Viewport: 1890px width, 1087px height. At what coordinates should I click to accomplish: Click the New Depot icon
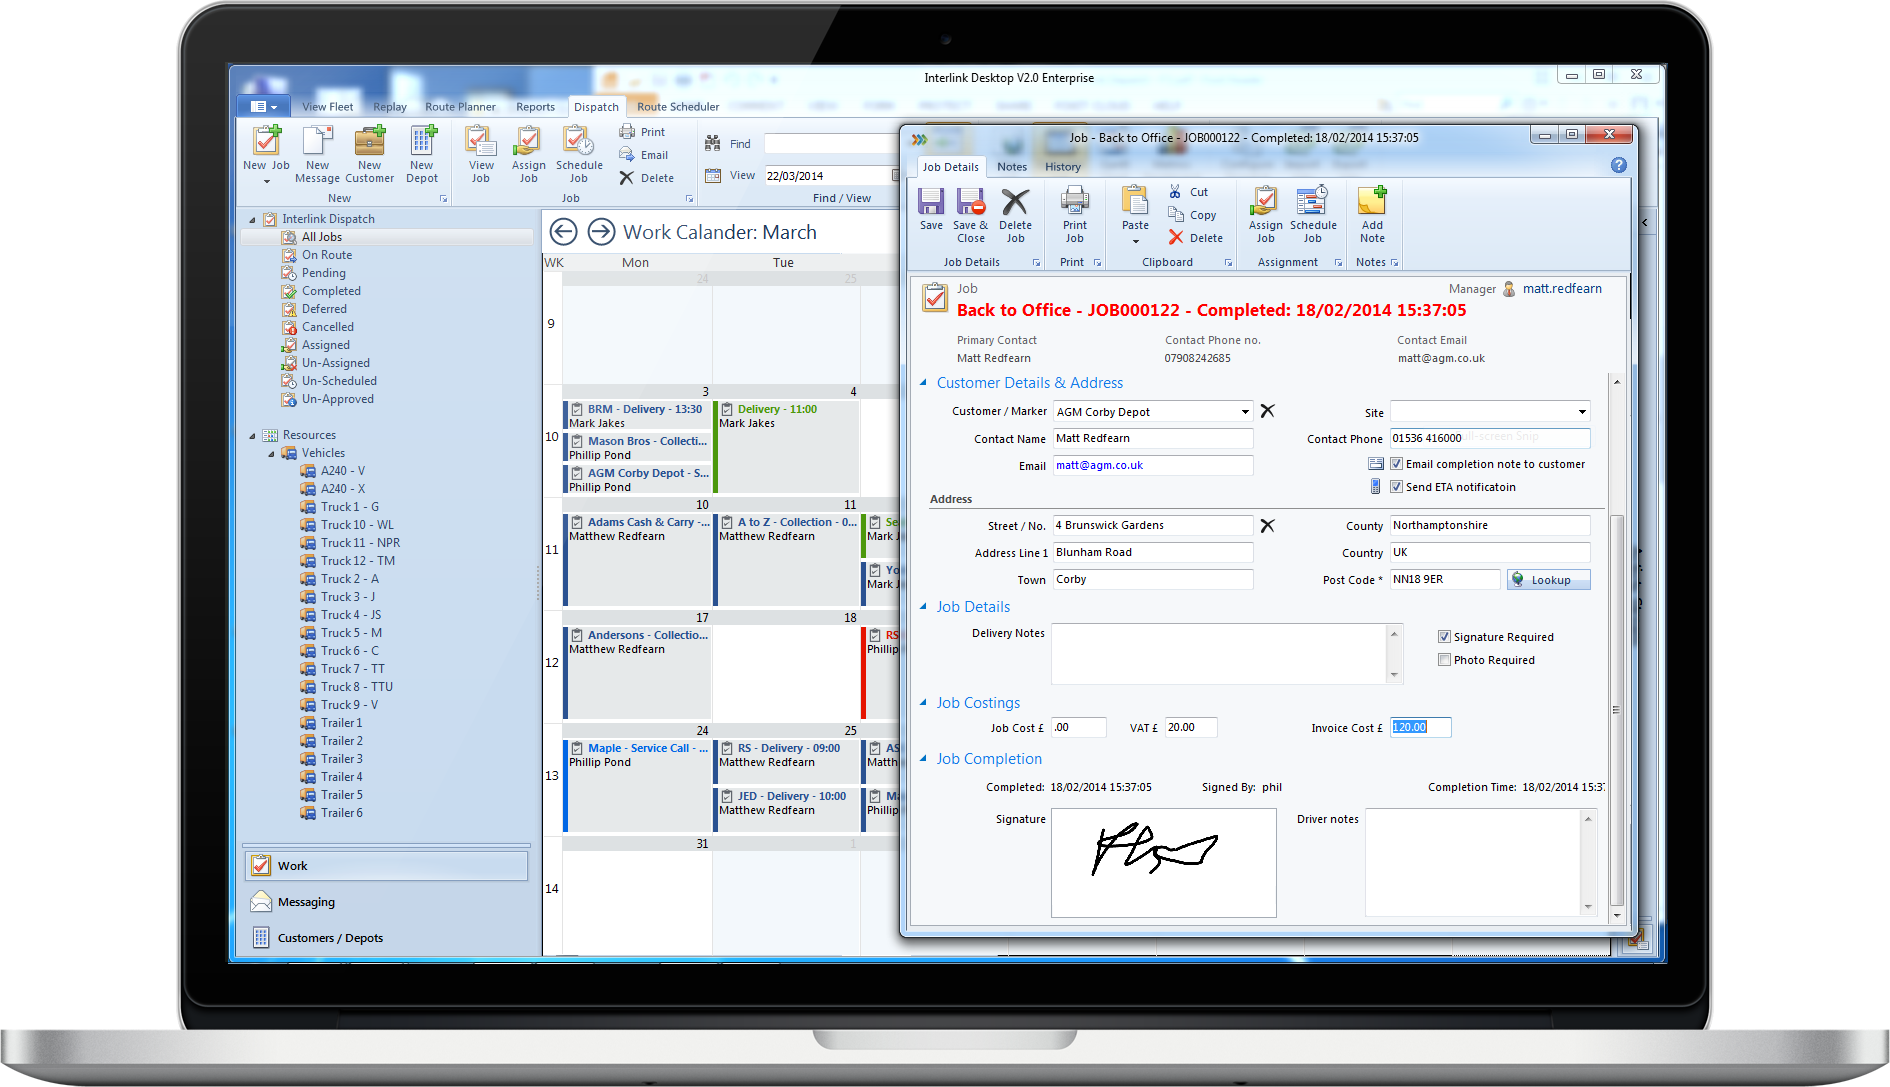(422, 145)
